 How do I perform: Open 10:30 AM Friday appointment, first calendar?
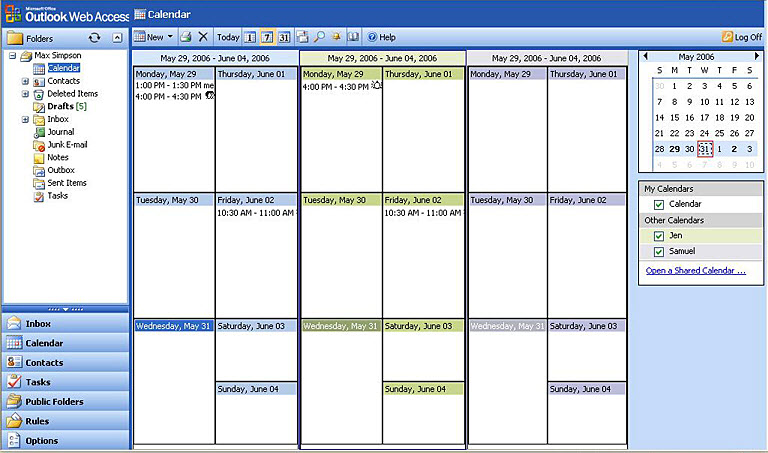256,213
